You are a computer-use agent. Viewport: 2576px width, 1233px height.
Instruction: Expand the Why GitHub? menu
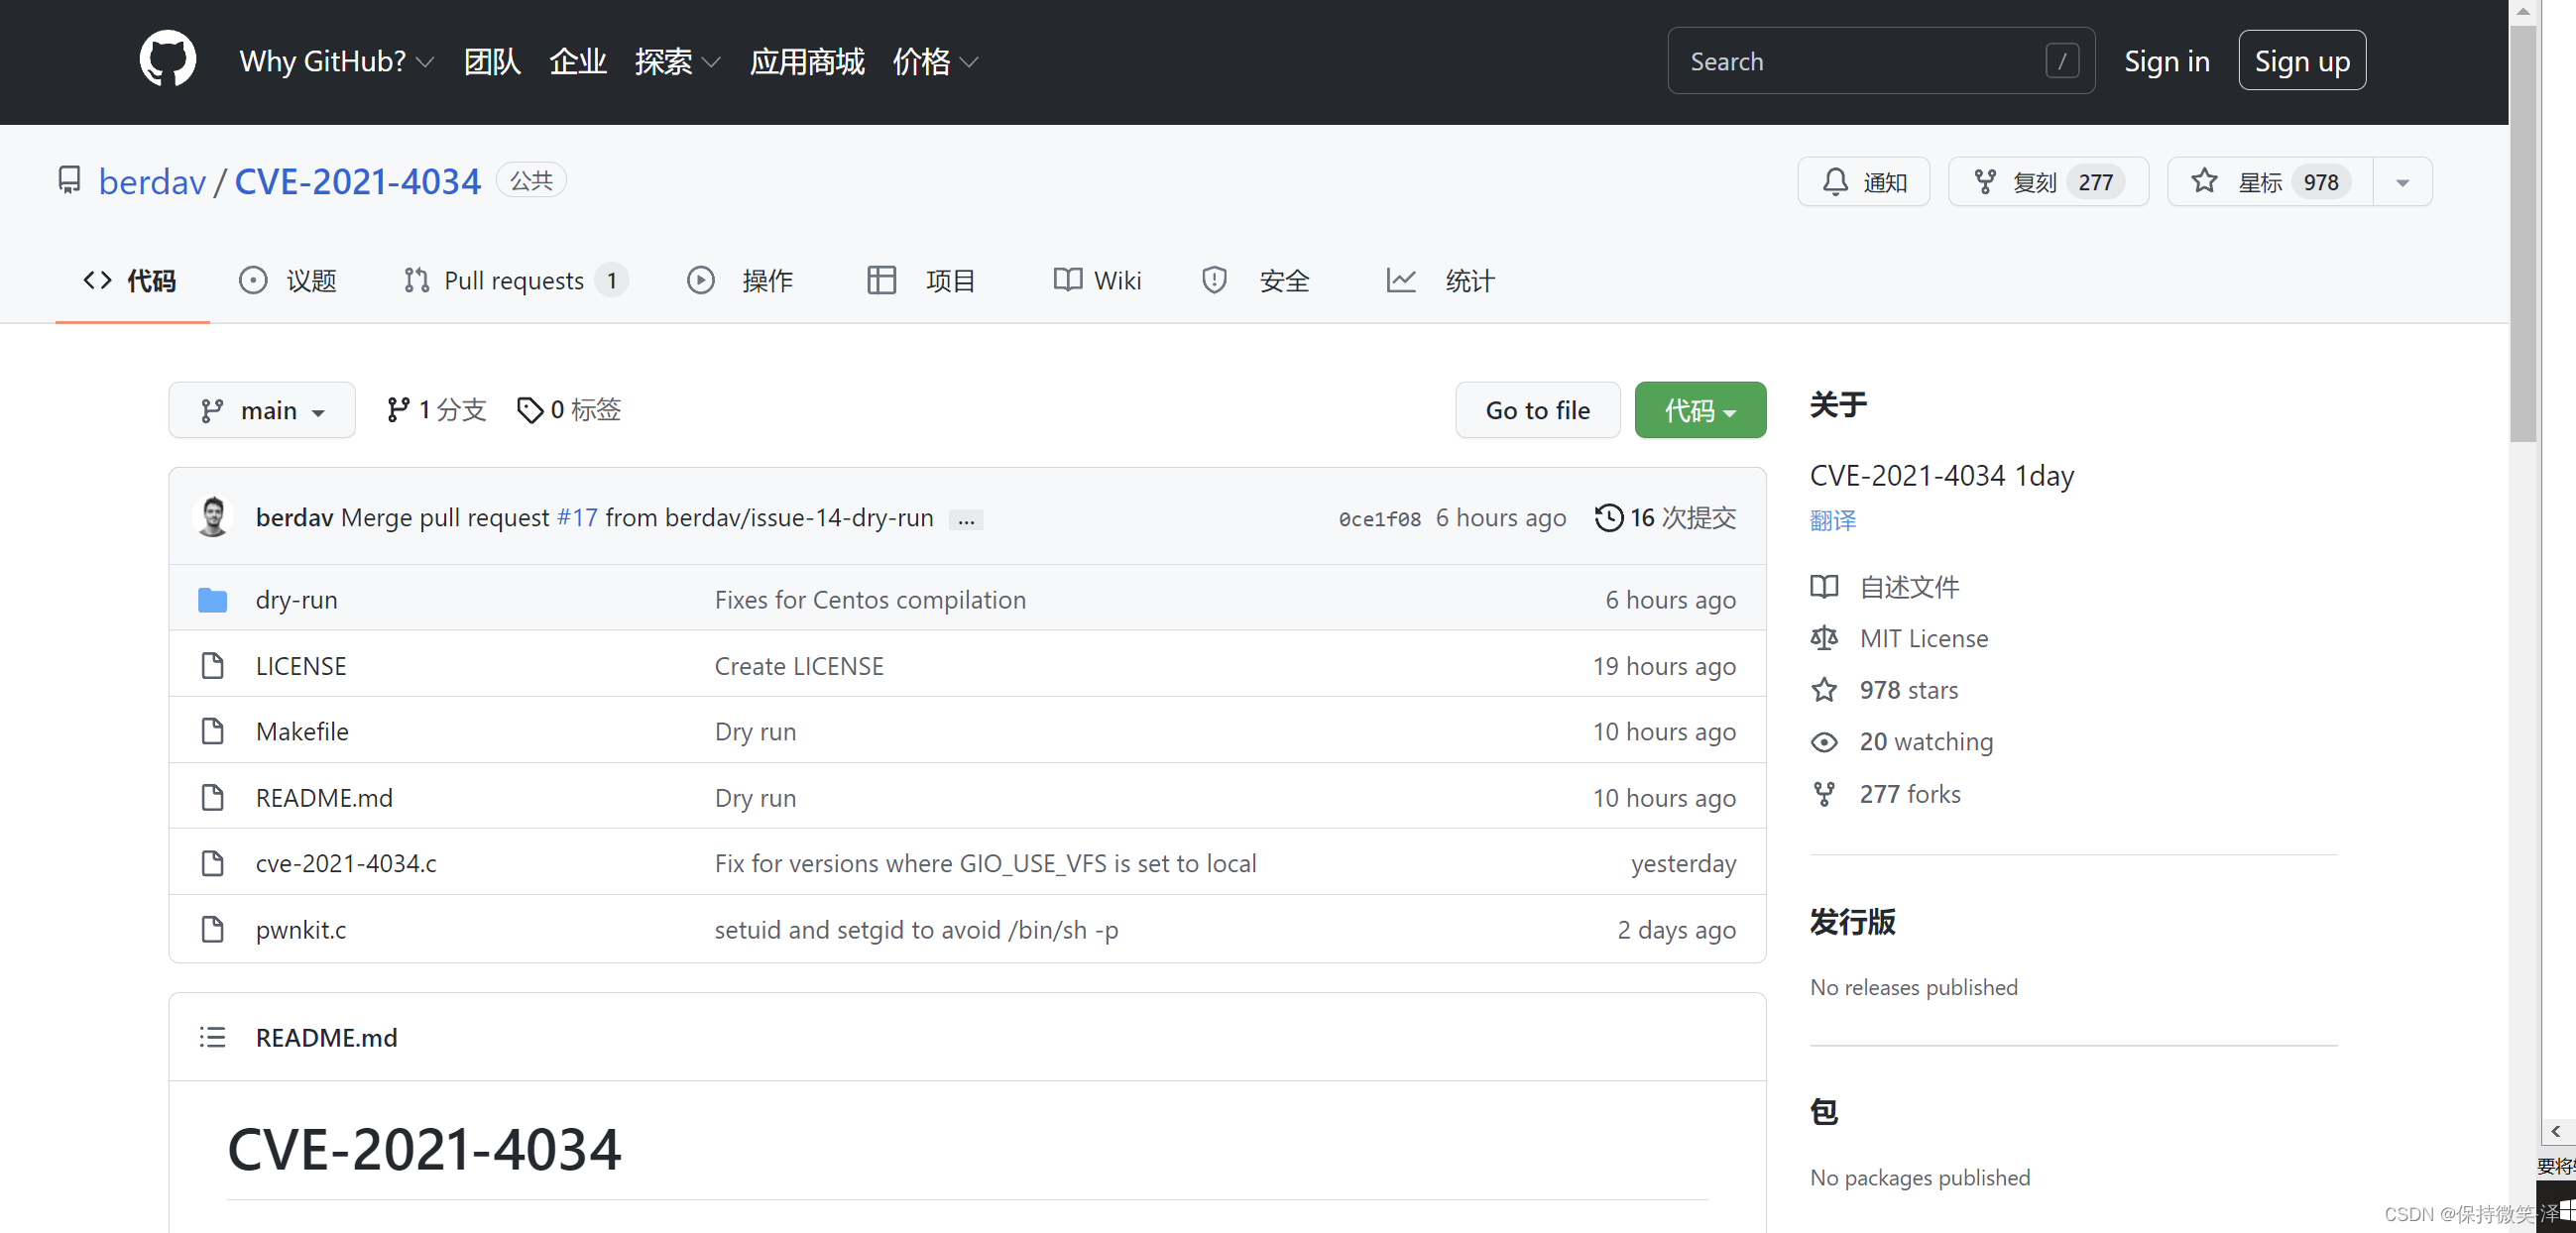tap(336, 61)
